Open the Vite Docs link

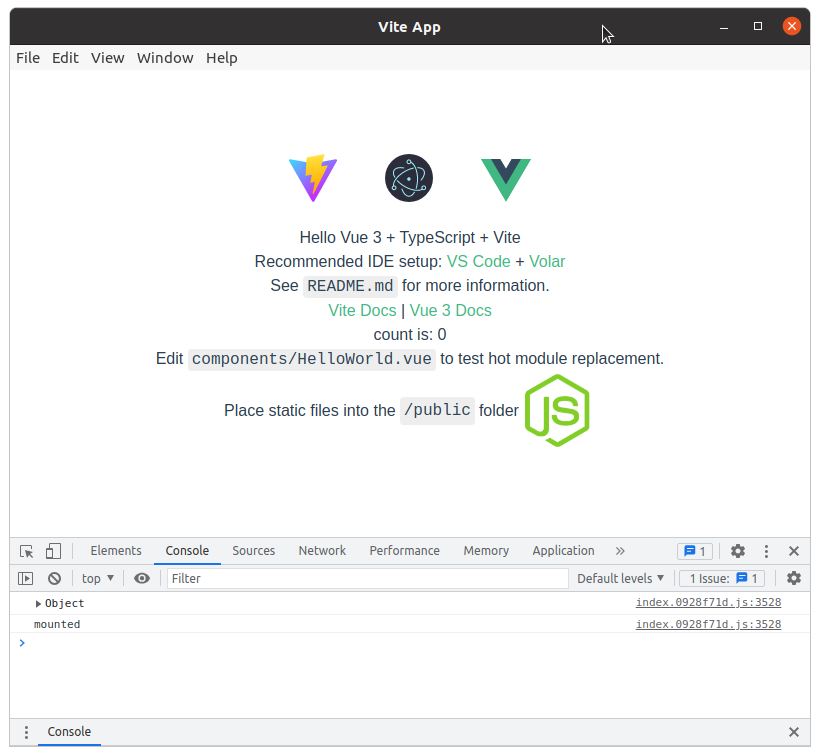coord(362,311)
